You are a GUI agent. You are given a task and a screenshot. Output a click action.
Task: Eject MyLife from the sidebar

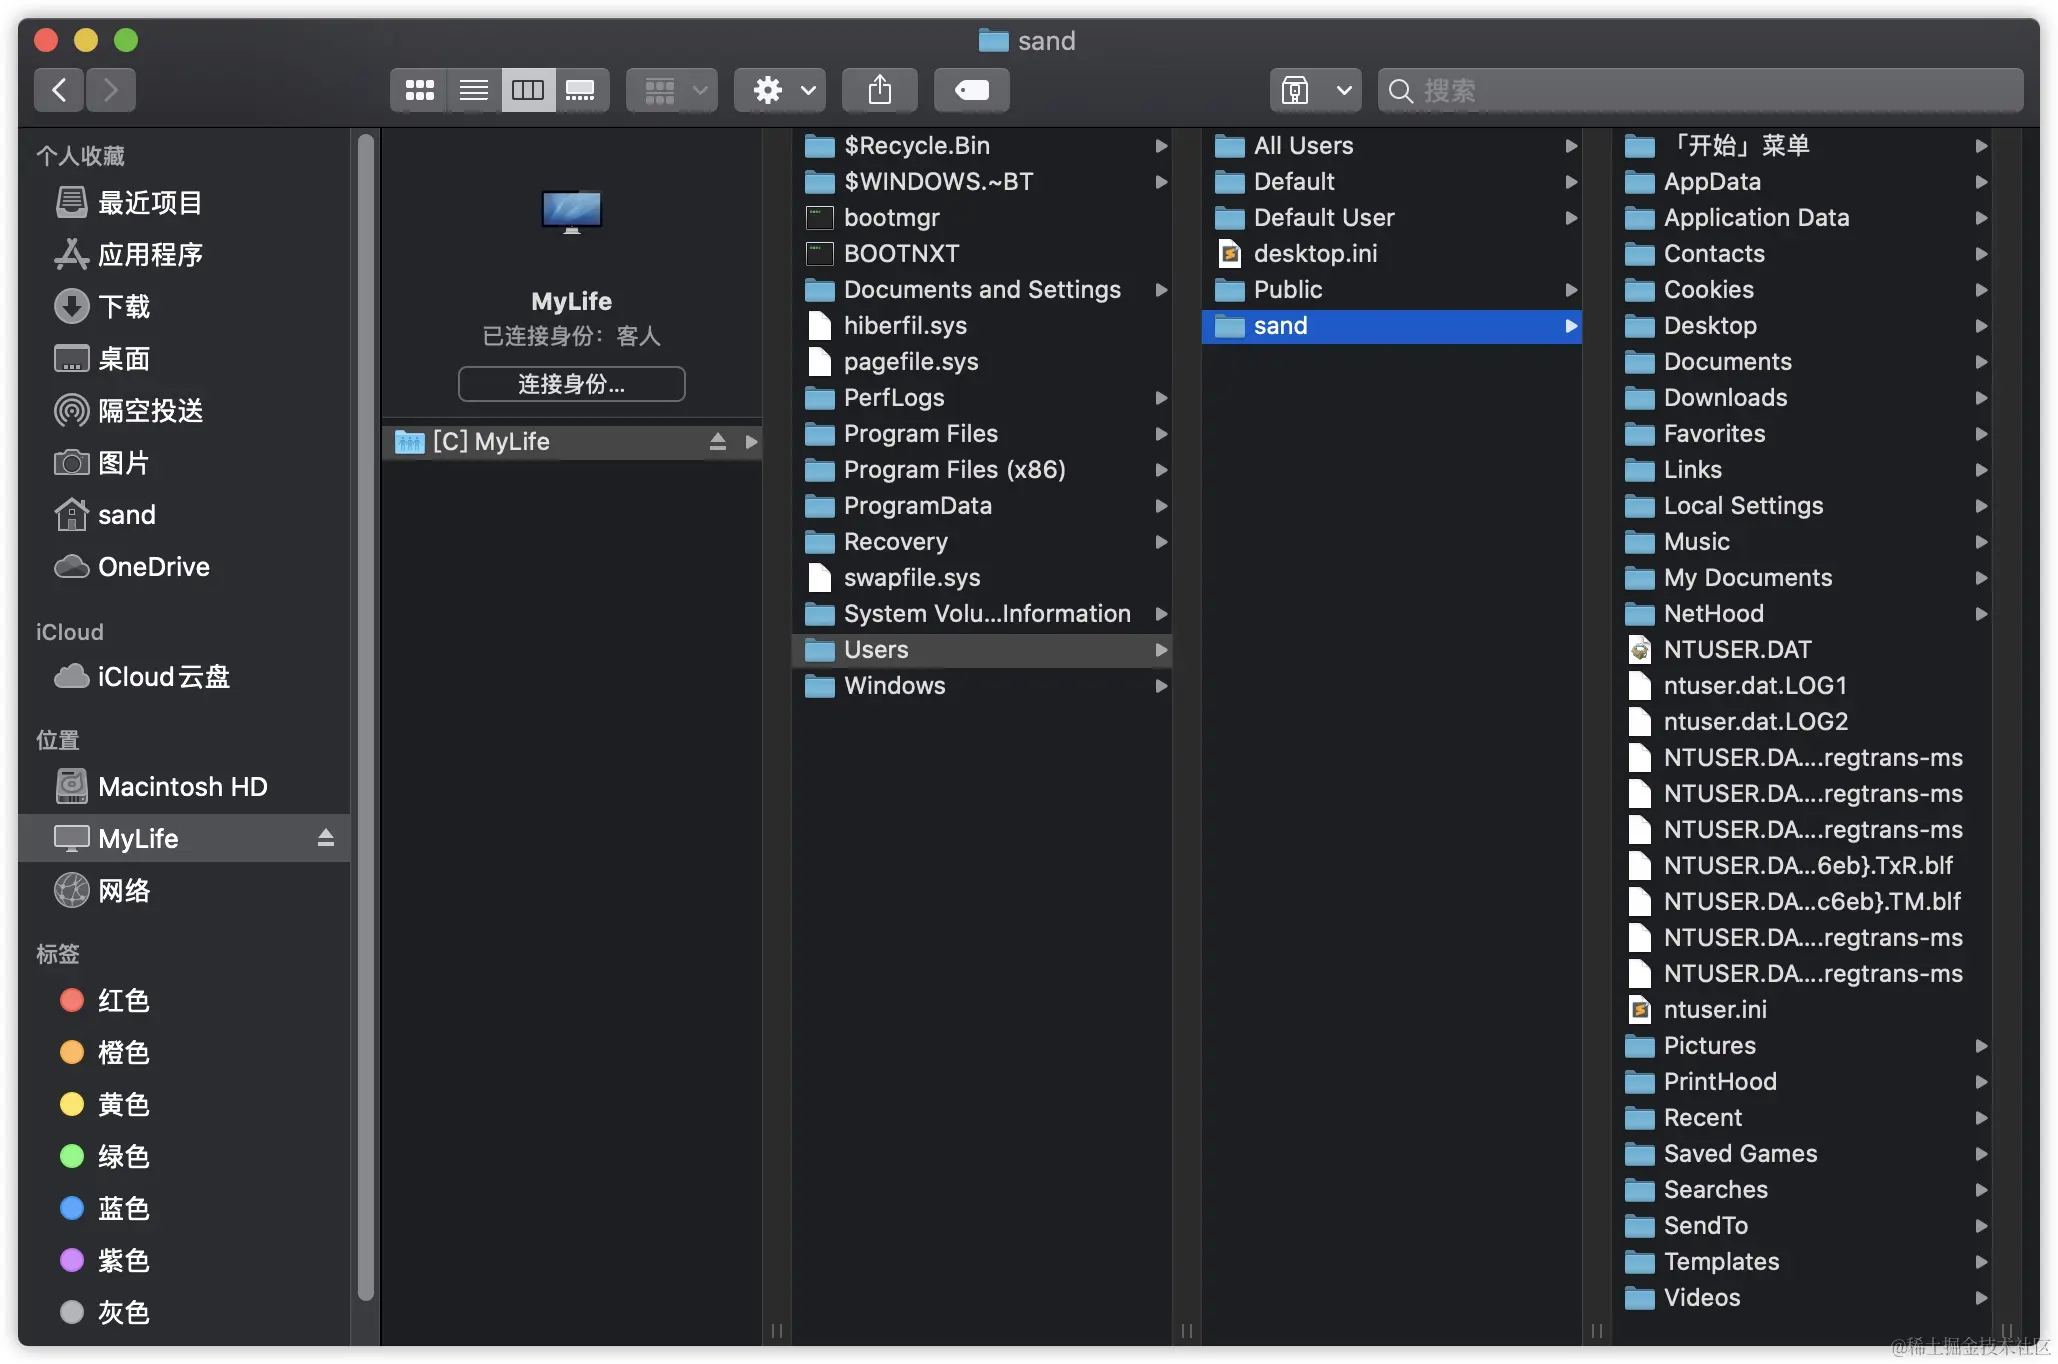325,838
